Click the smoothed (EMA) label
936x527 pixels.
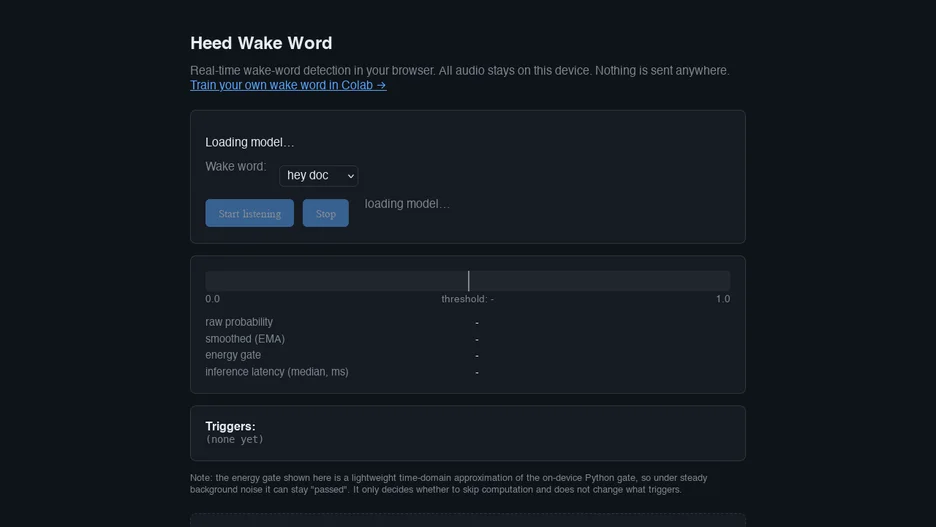245,338
